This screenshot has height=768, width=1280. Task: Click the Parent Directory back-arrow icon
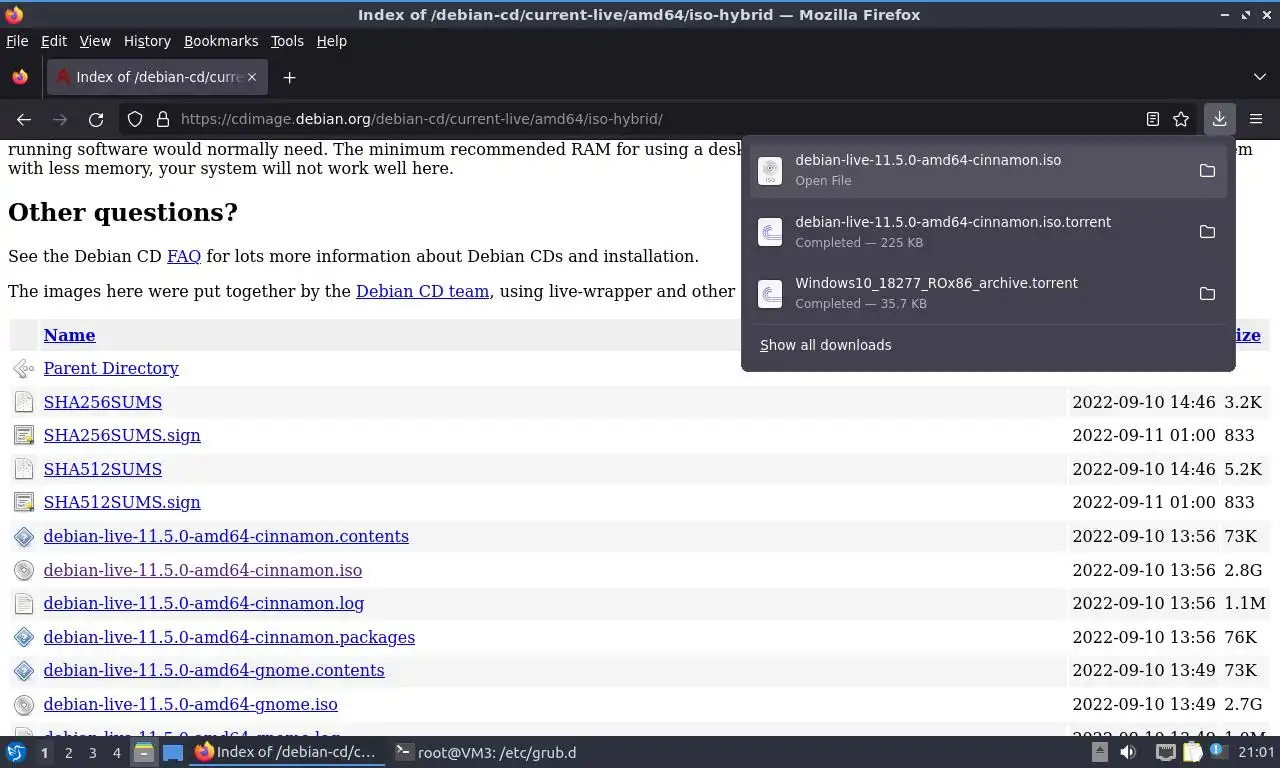[24, 369]
